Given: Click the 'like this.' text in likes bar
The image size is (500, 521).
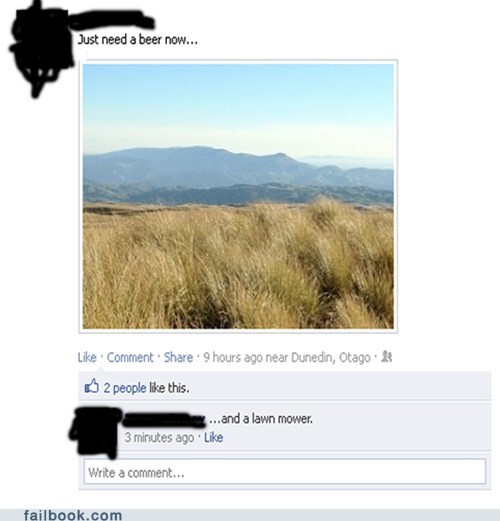Looking at the screenshot, I should coord(169,388).
